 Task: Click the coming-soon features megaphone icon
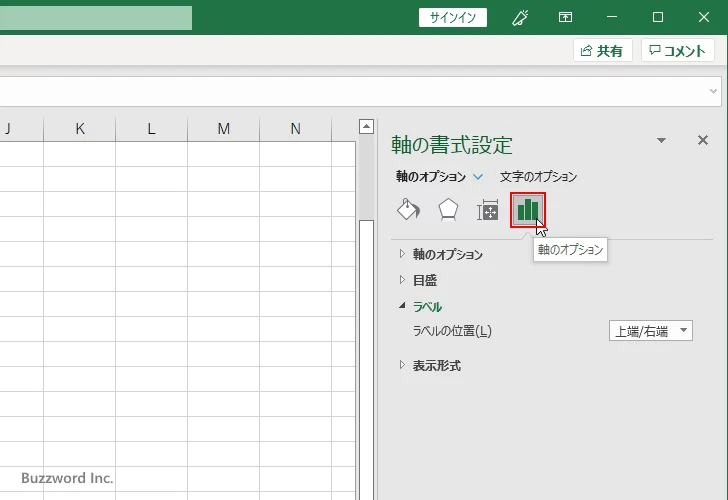520,18
